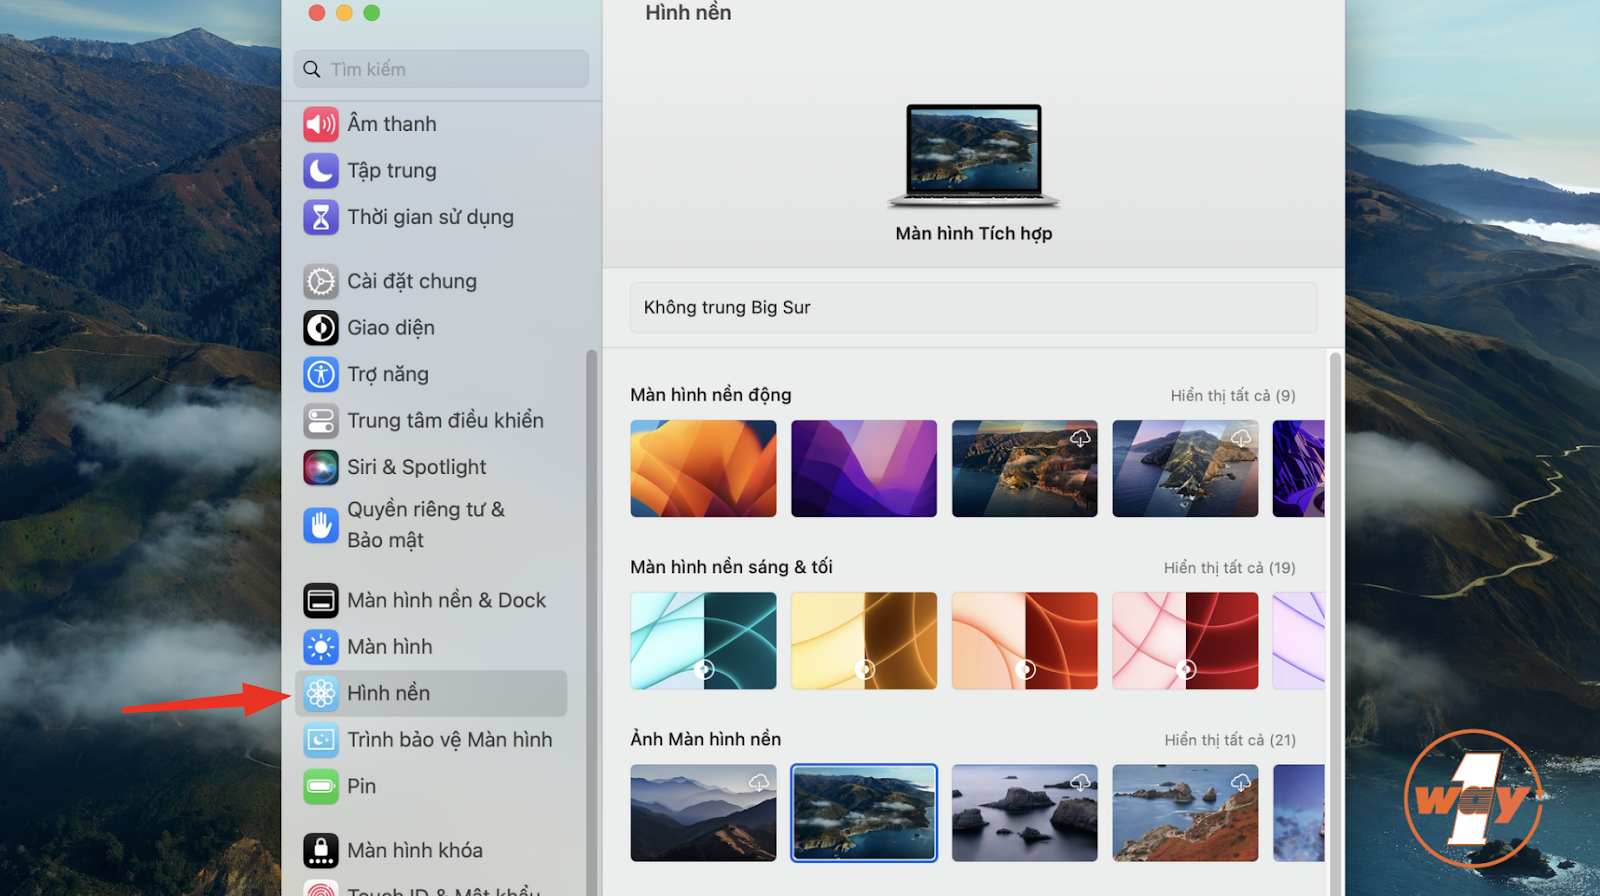Open the Âm thanh sound icon
The image size is (1600, 896).
click(x=321, y=124)
